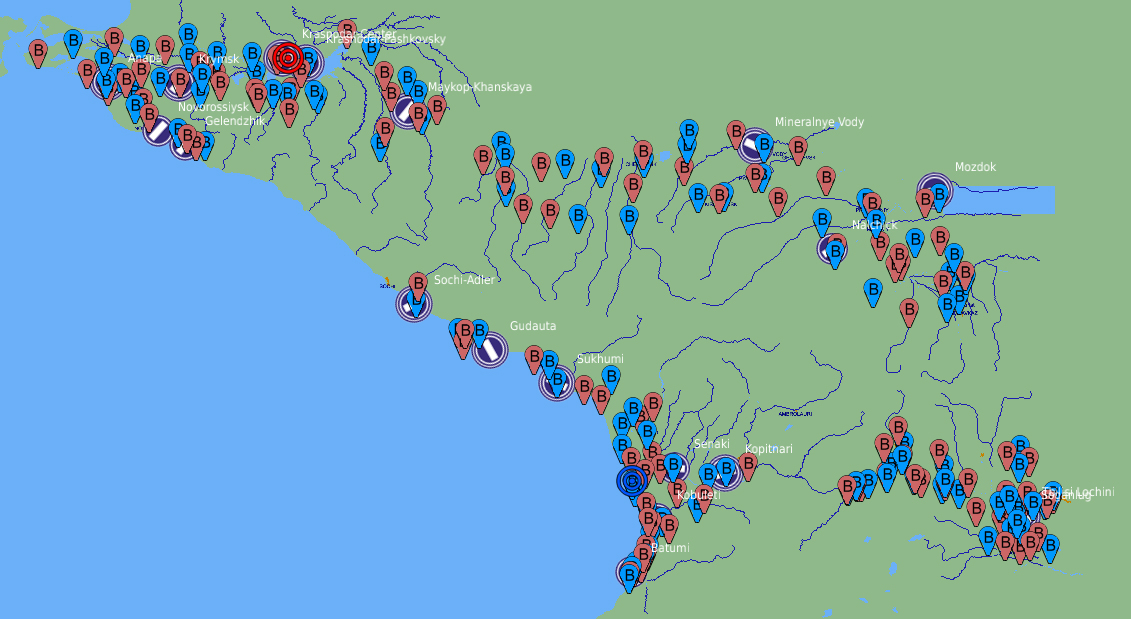Click the Mineralnye Vody airfield icon

[x=754, y=146]
